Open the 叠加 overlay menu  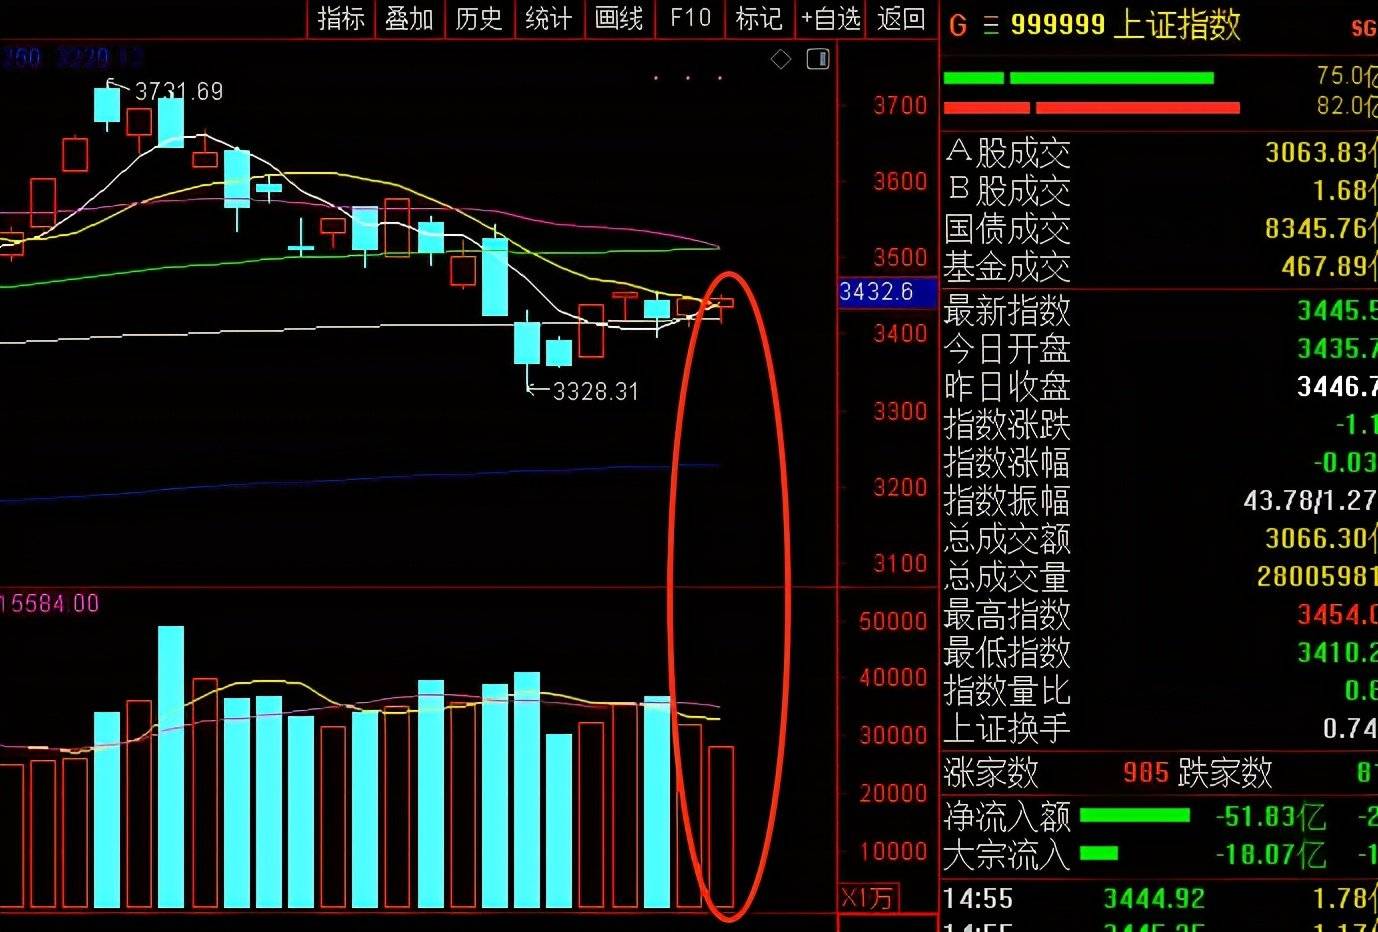[x=409, y=19]
